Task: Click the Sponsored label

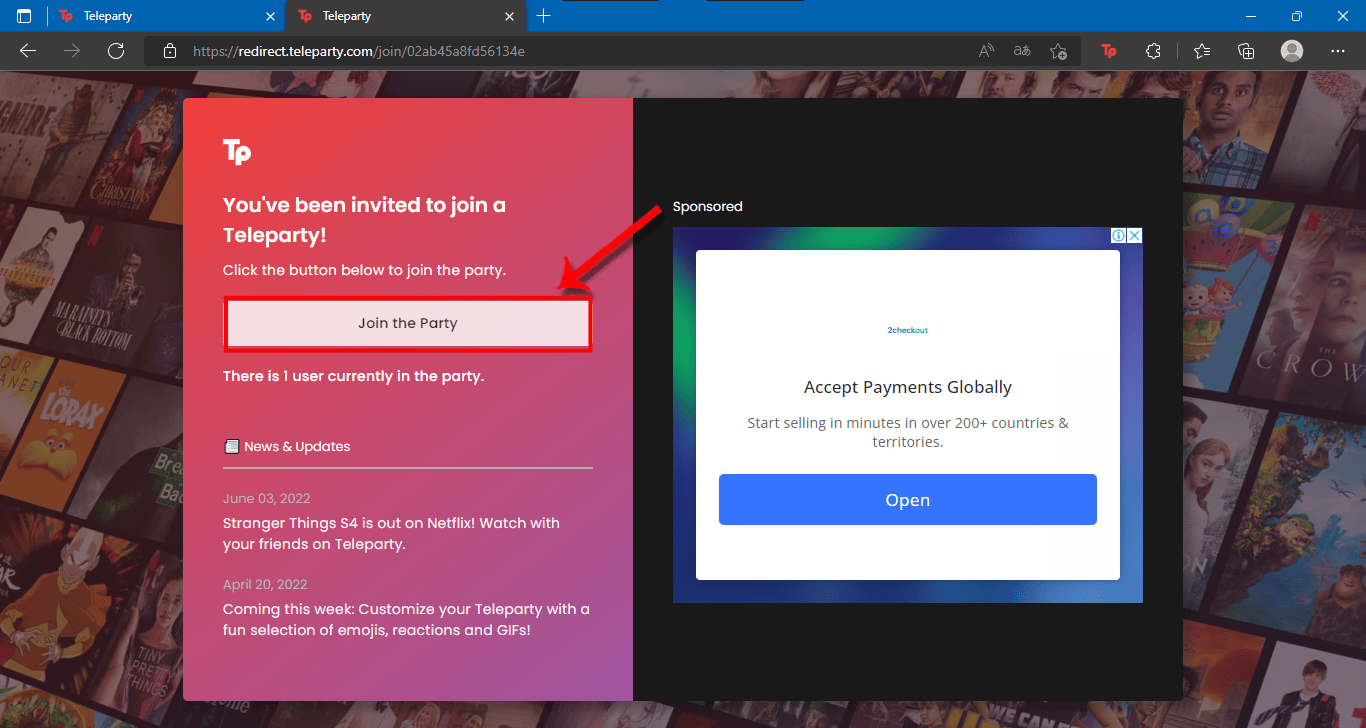Action: click(x=708, y=207)
